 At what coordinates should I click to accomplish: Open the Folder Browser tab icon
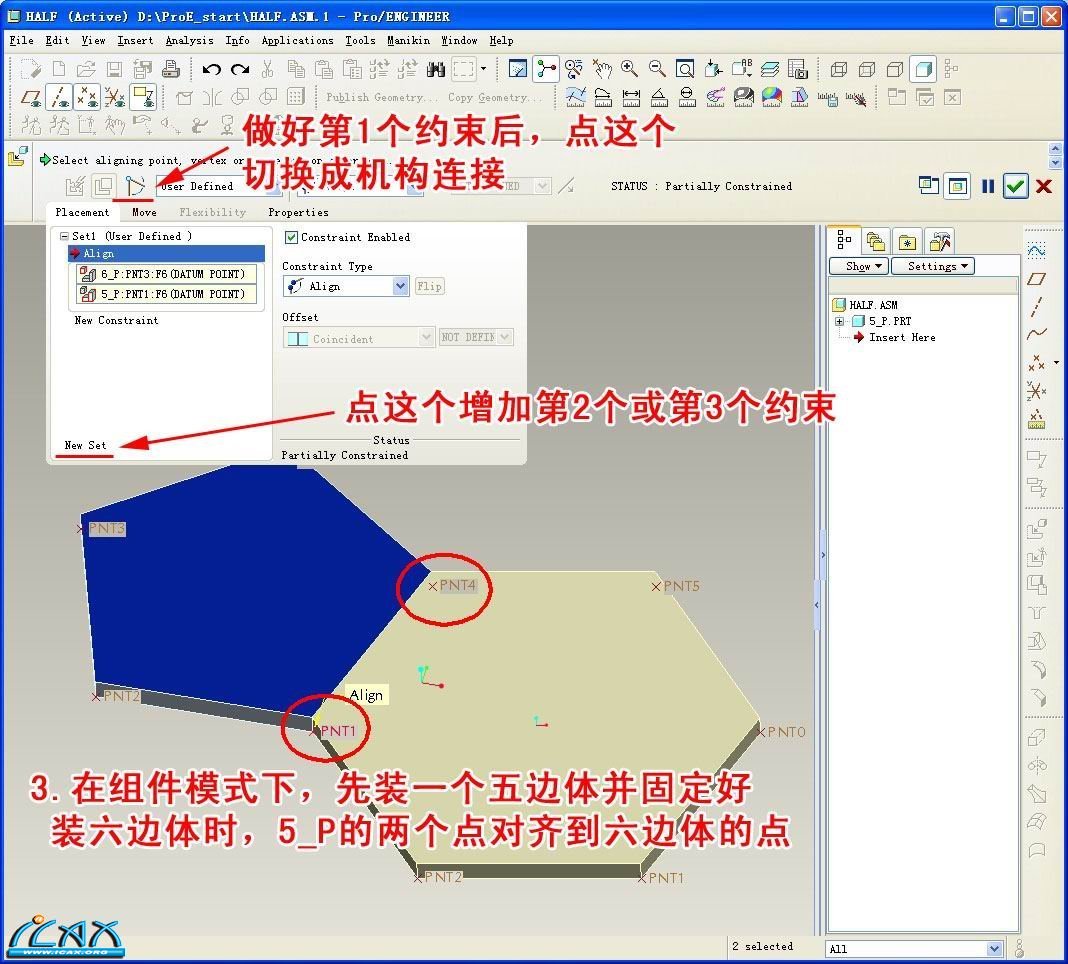pyautogui.click(x=875, y=241)
